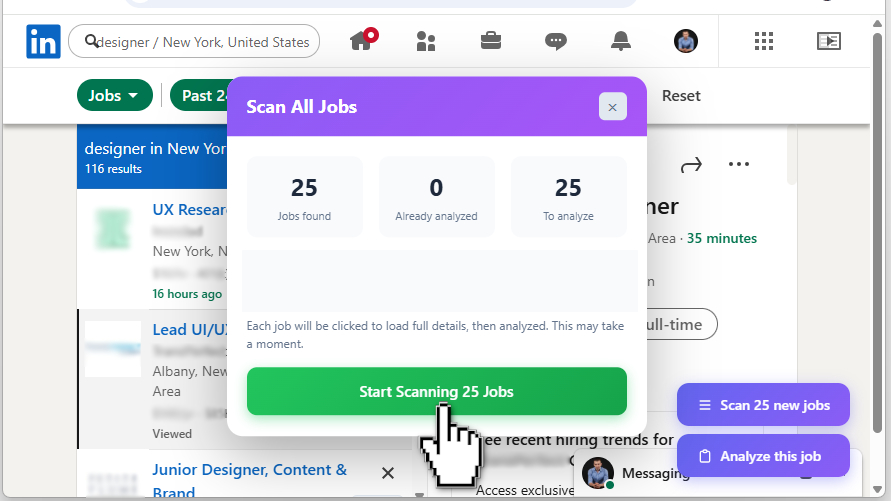Viewport: 891px width, 501px height.
Task: Open the Jobs briefcase icon
Action: coord(491,41)
